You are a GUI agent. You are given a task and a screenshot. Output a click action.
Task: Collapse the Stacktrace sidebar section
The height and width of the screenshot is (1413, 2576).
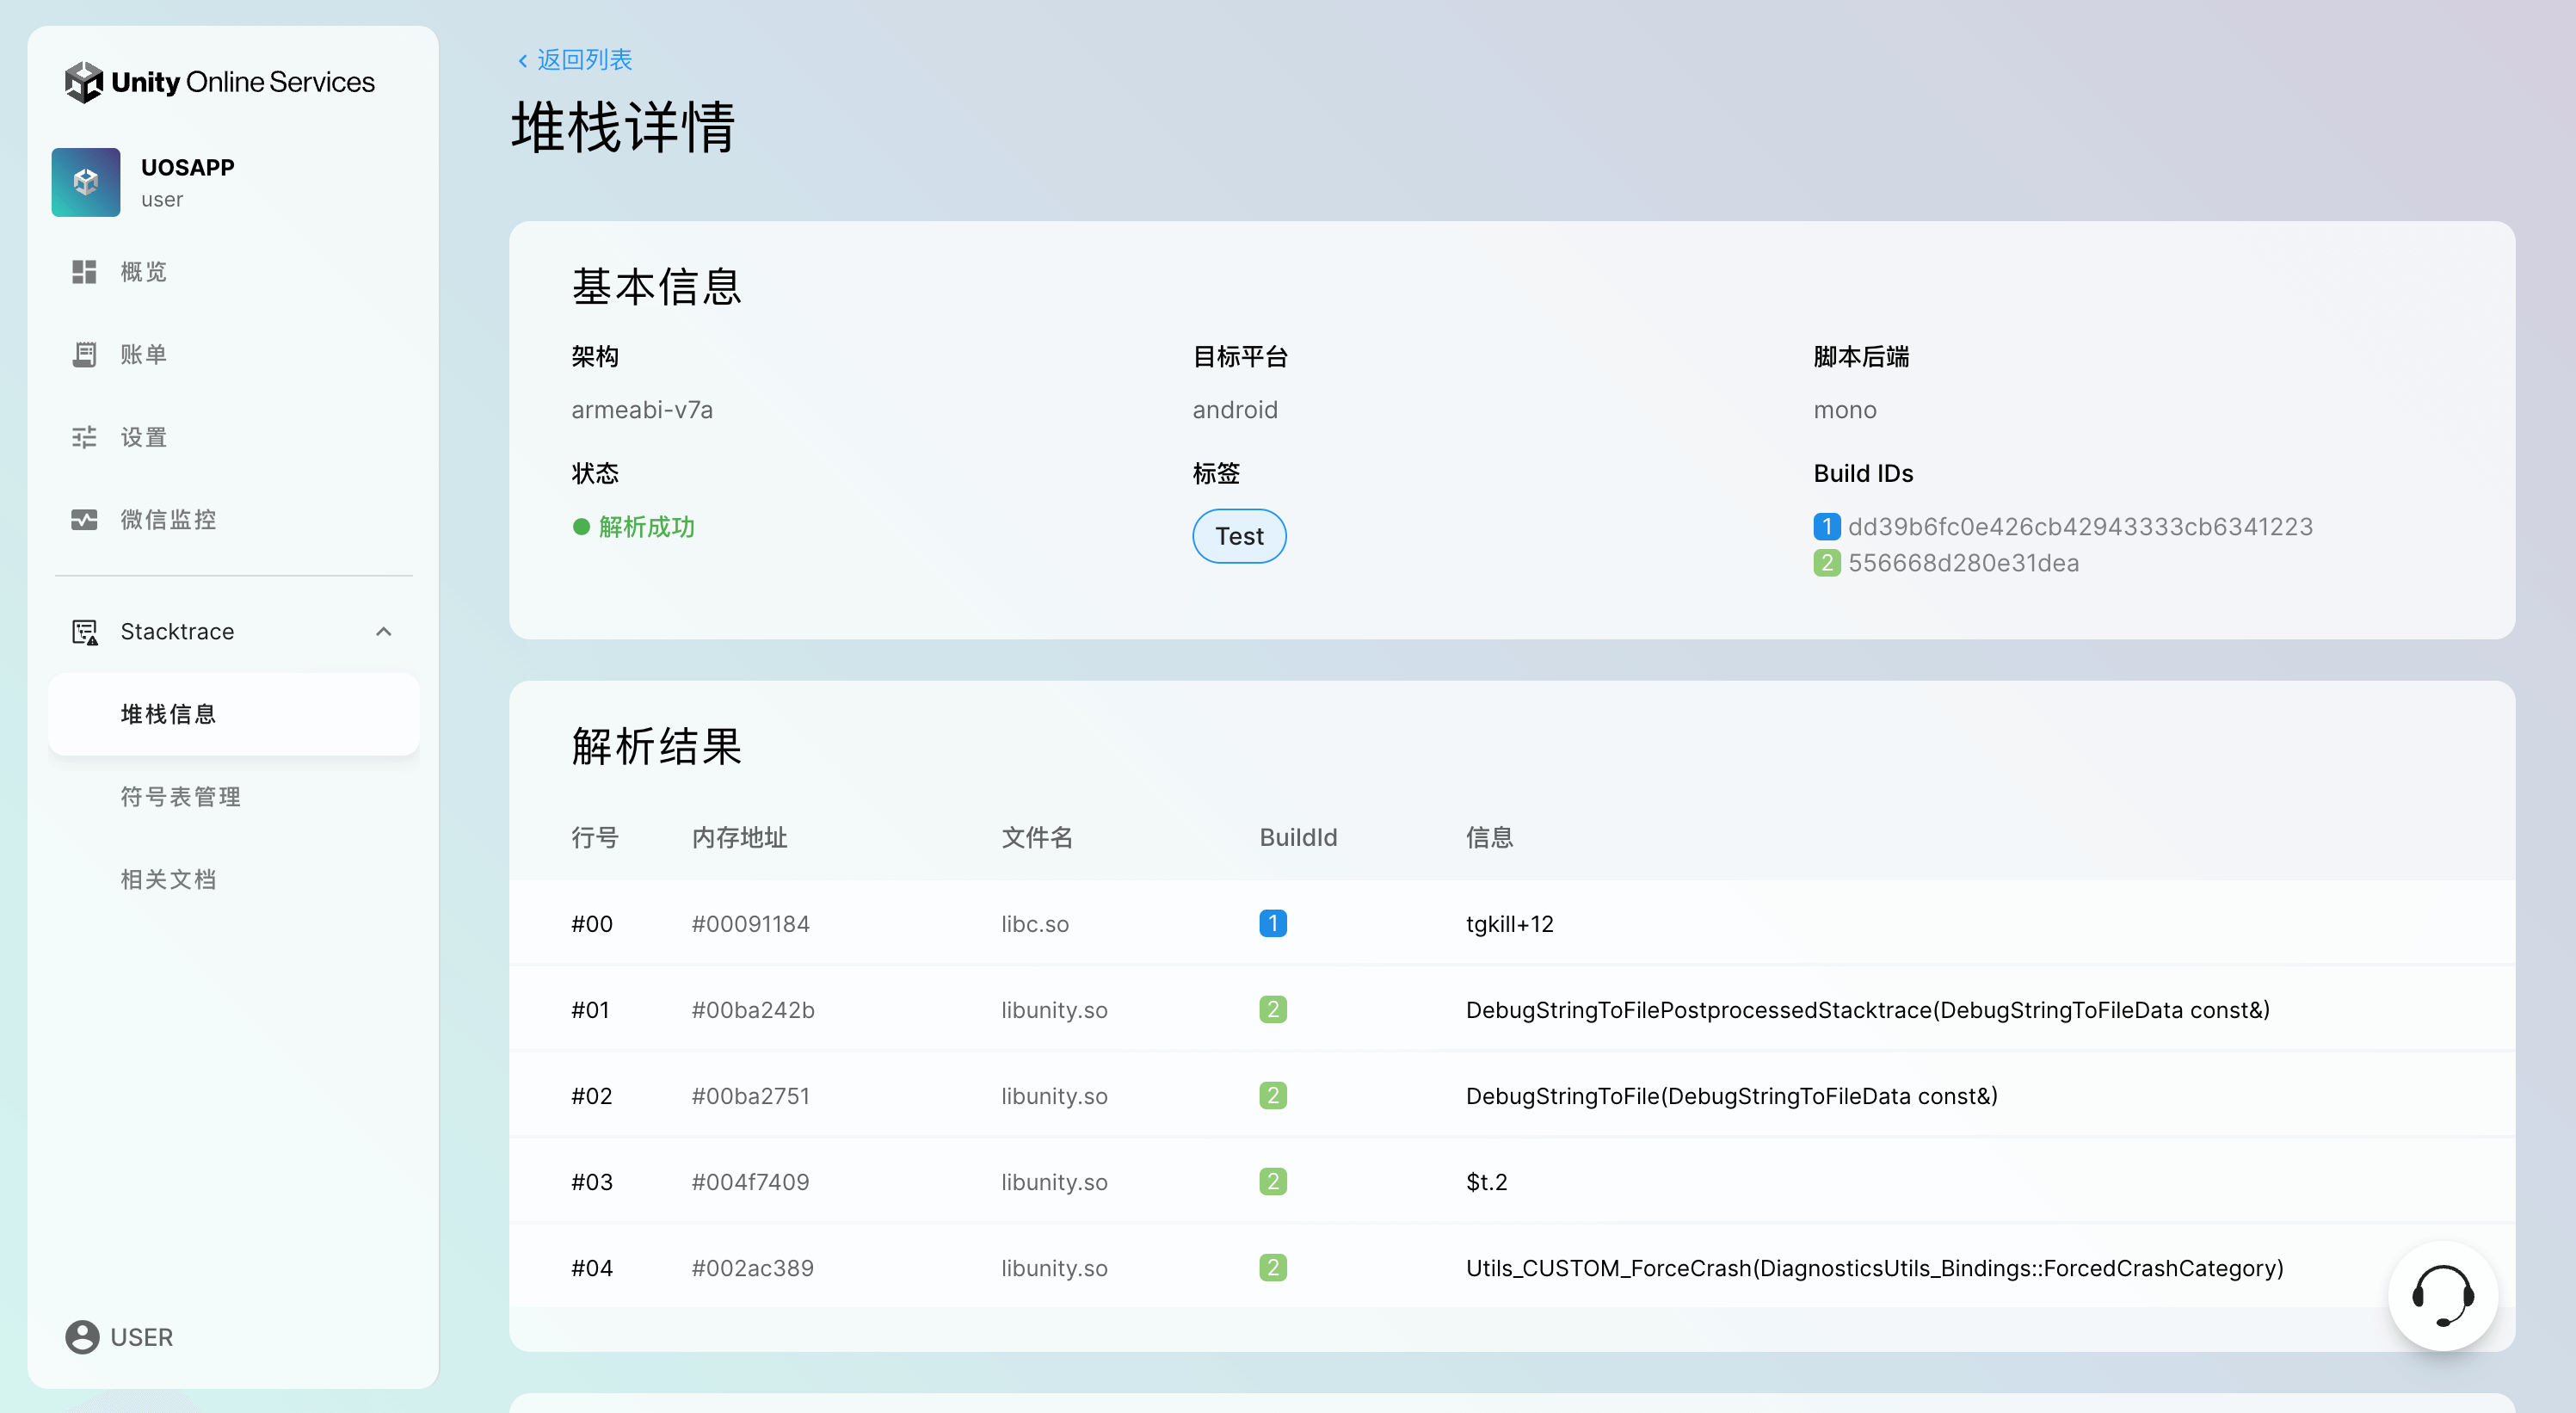click(x=384, y=631)
